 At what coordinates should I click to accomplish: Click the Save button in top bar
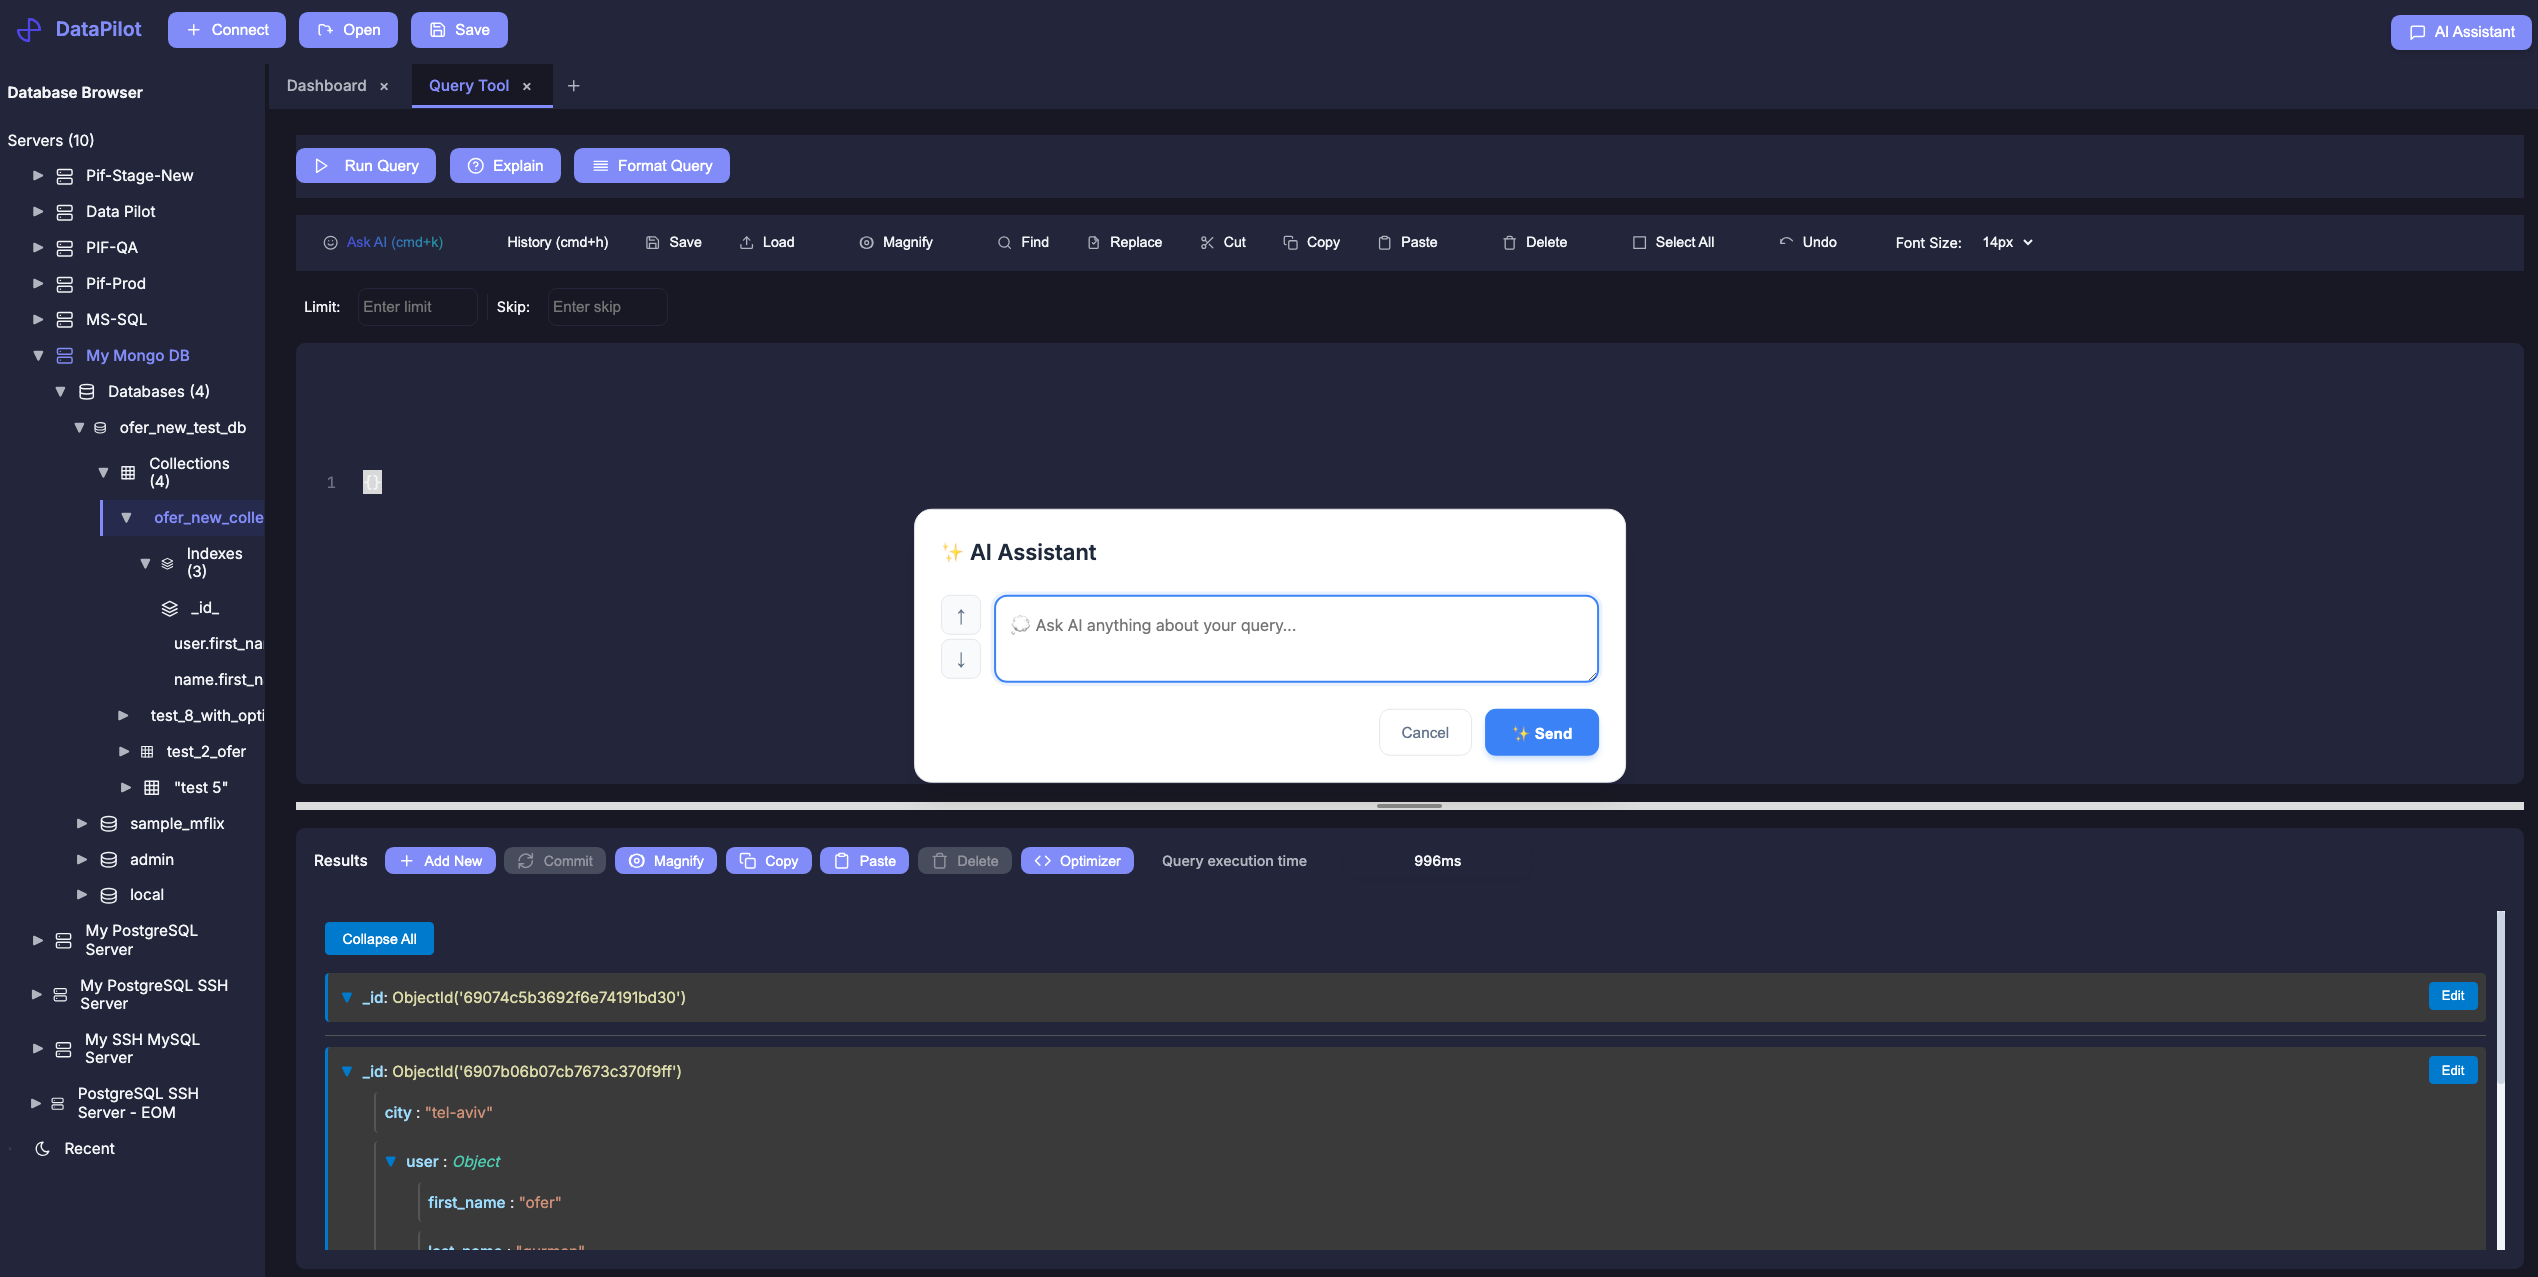pos(459,30)
